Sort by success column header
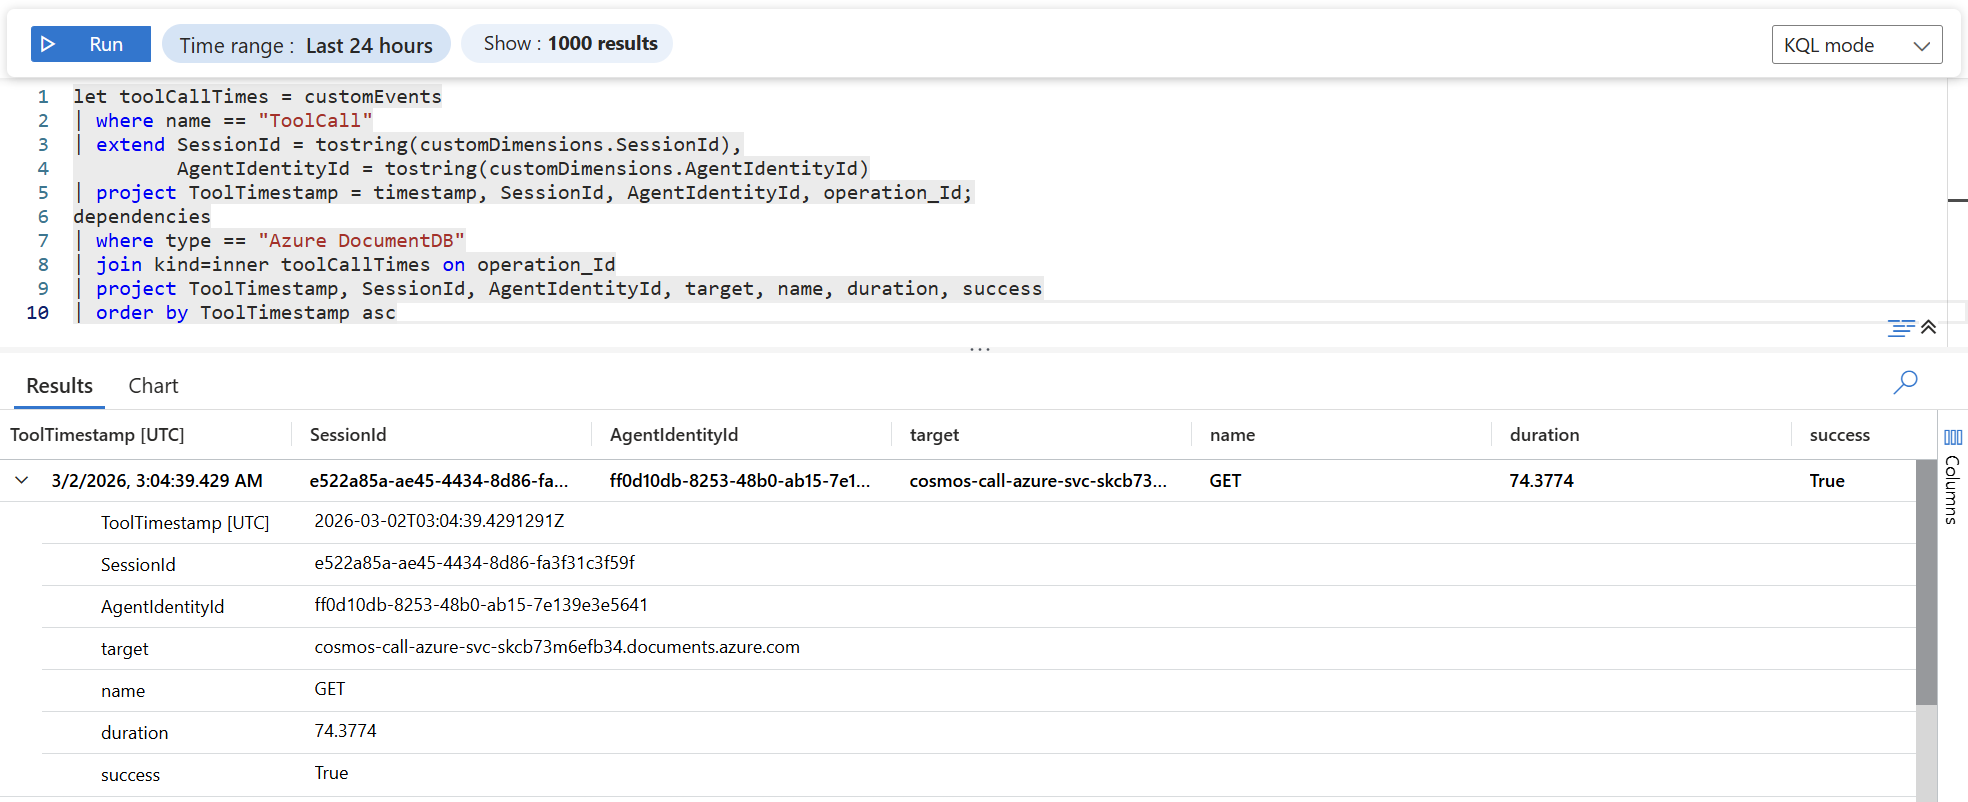The width and height of the screenshot is (1968, 802). click(x=1839, y=435)
